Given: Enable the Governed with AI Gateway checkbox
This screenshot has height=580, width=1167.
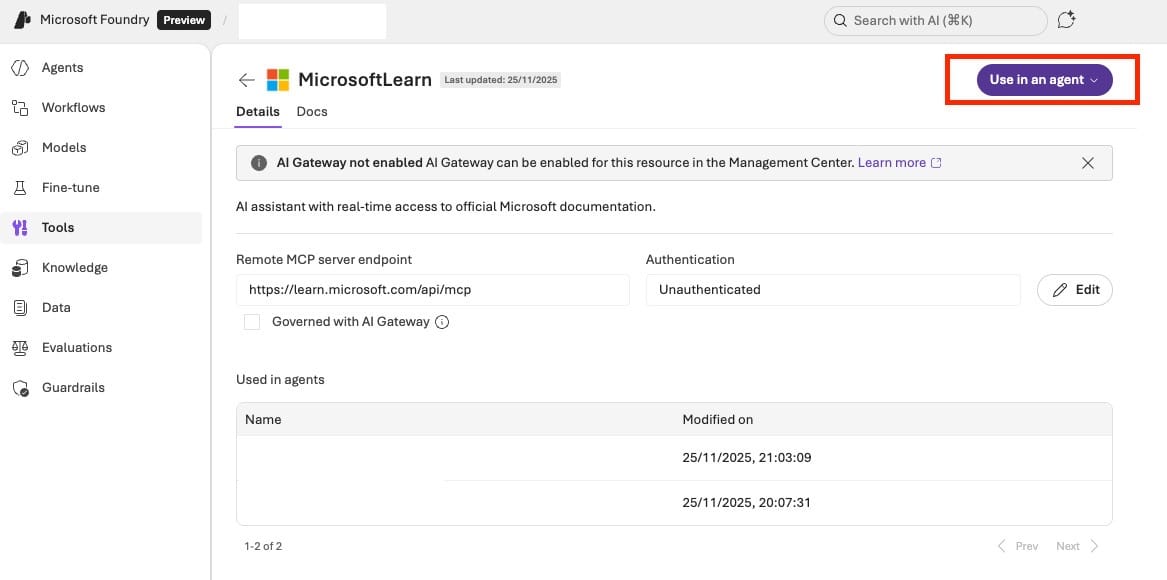Looking at the screenshot, I should 252,322.
